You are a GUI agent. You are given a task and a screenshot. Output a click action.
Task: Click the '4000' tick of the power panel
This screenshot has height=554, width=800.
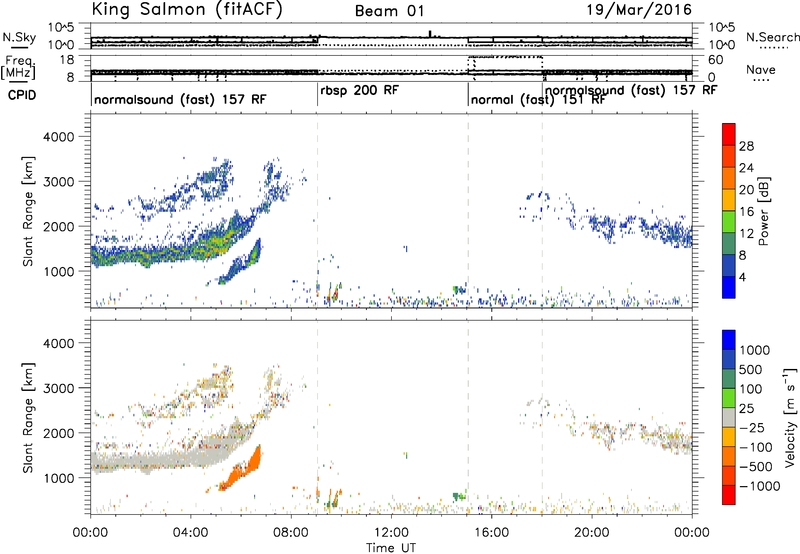click(x=58, y=137)
